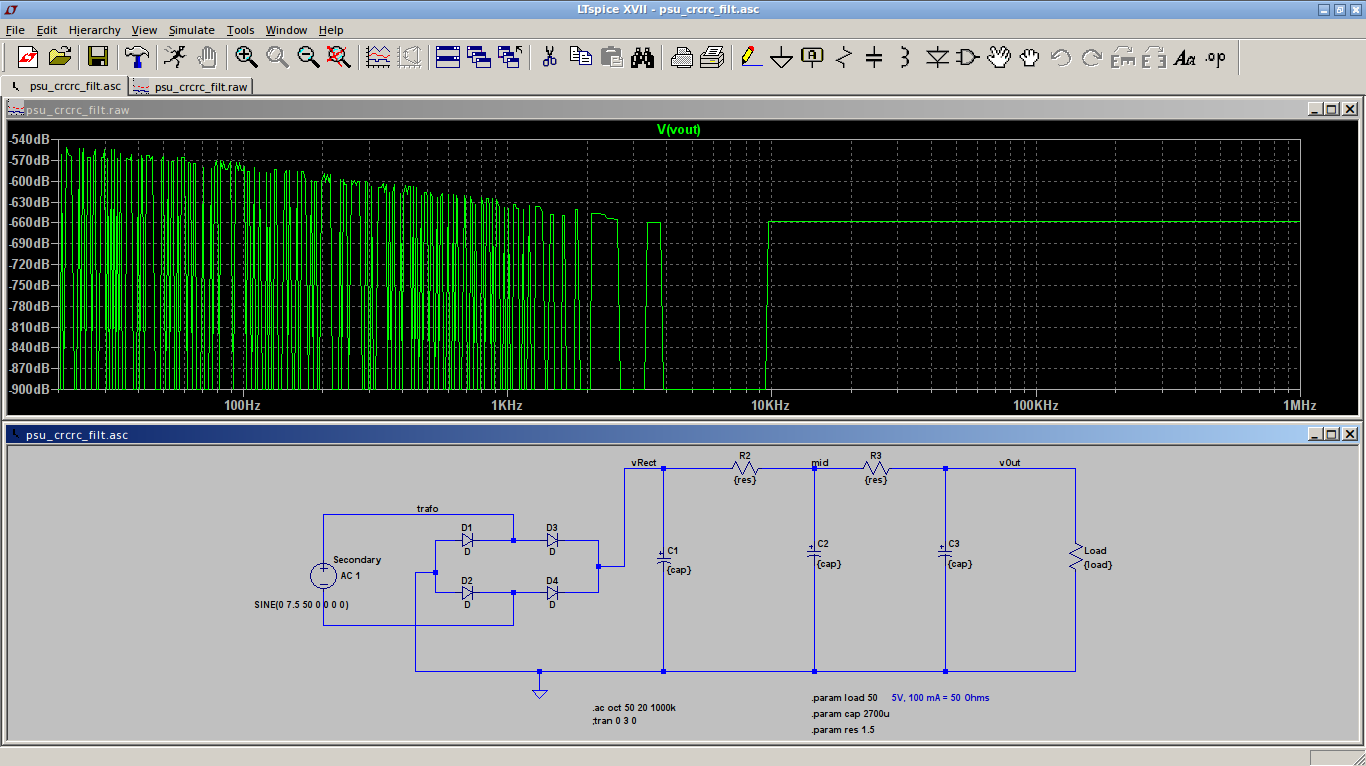Select the Cut scissors tool

549,57
